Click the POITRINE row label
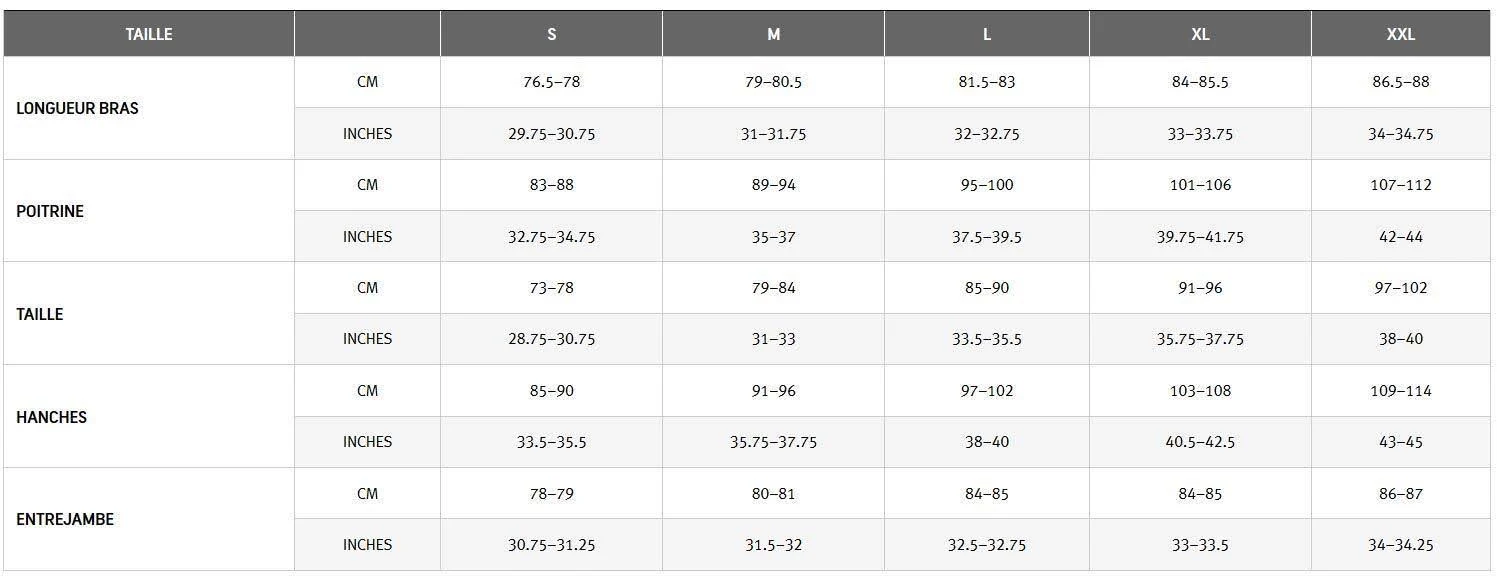 50,212
